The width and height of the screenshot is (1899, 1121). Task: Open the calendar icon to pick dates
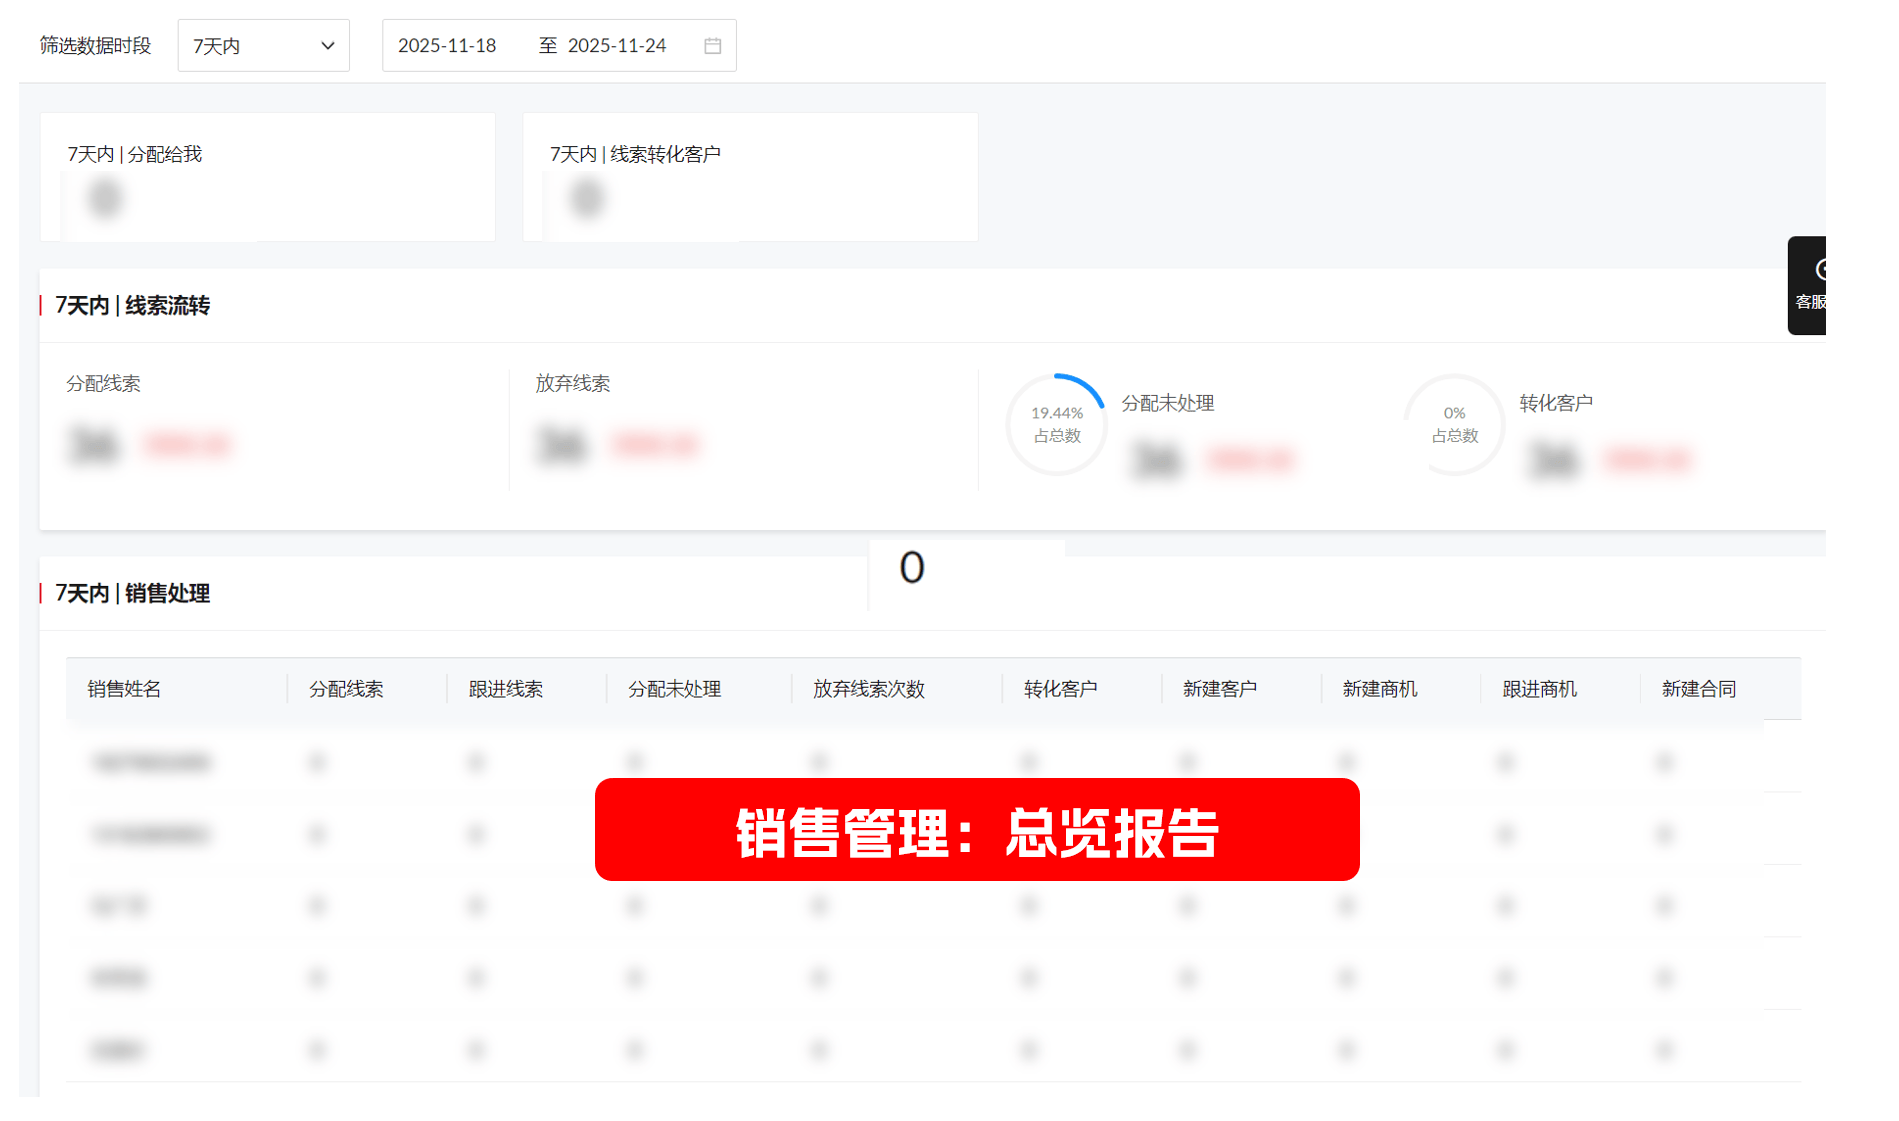pos(712,45)
